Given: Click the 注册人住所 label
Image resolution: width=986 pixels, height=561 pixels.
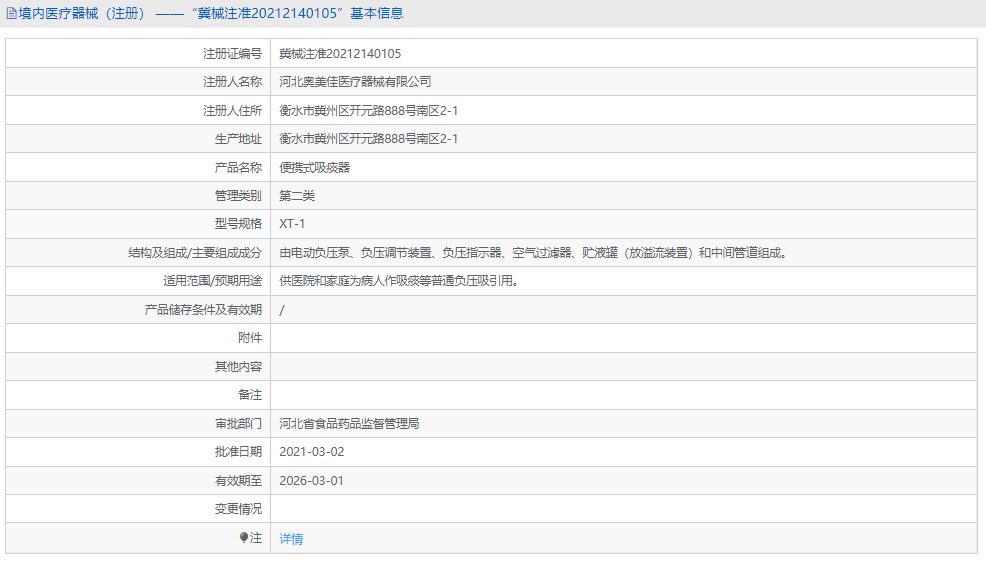Looking at the screenshot, I should 232,111.
